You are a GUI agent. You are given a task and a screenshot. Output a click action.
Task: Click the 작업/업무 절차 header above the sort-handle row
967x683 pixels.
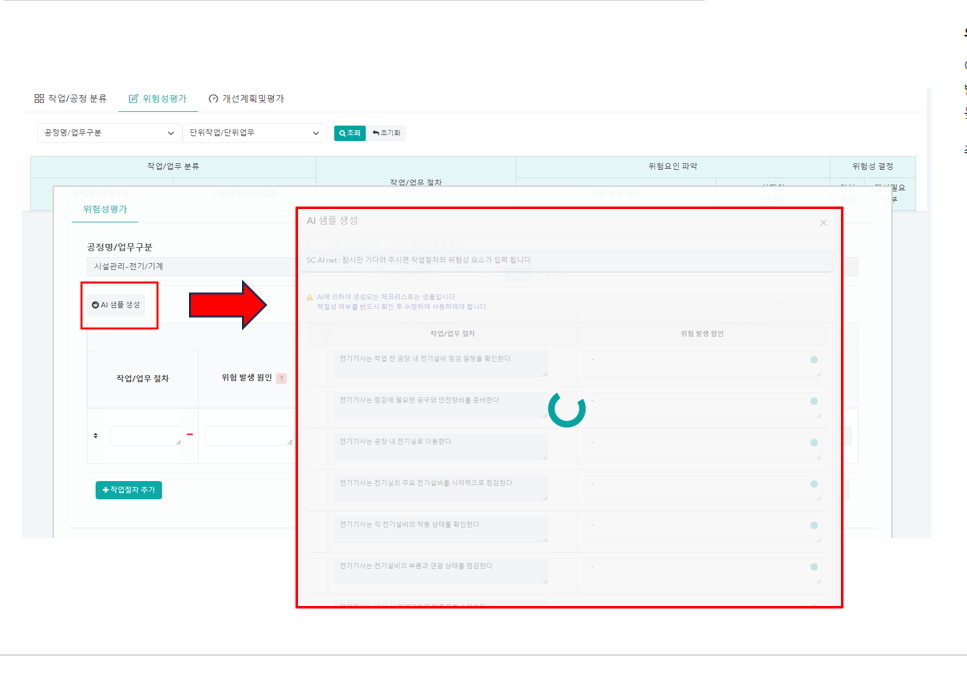point(142,378)
